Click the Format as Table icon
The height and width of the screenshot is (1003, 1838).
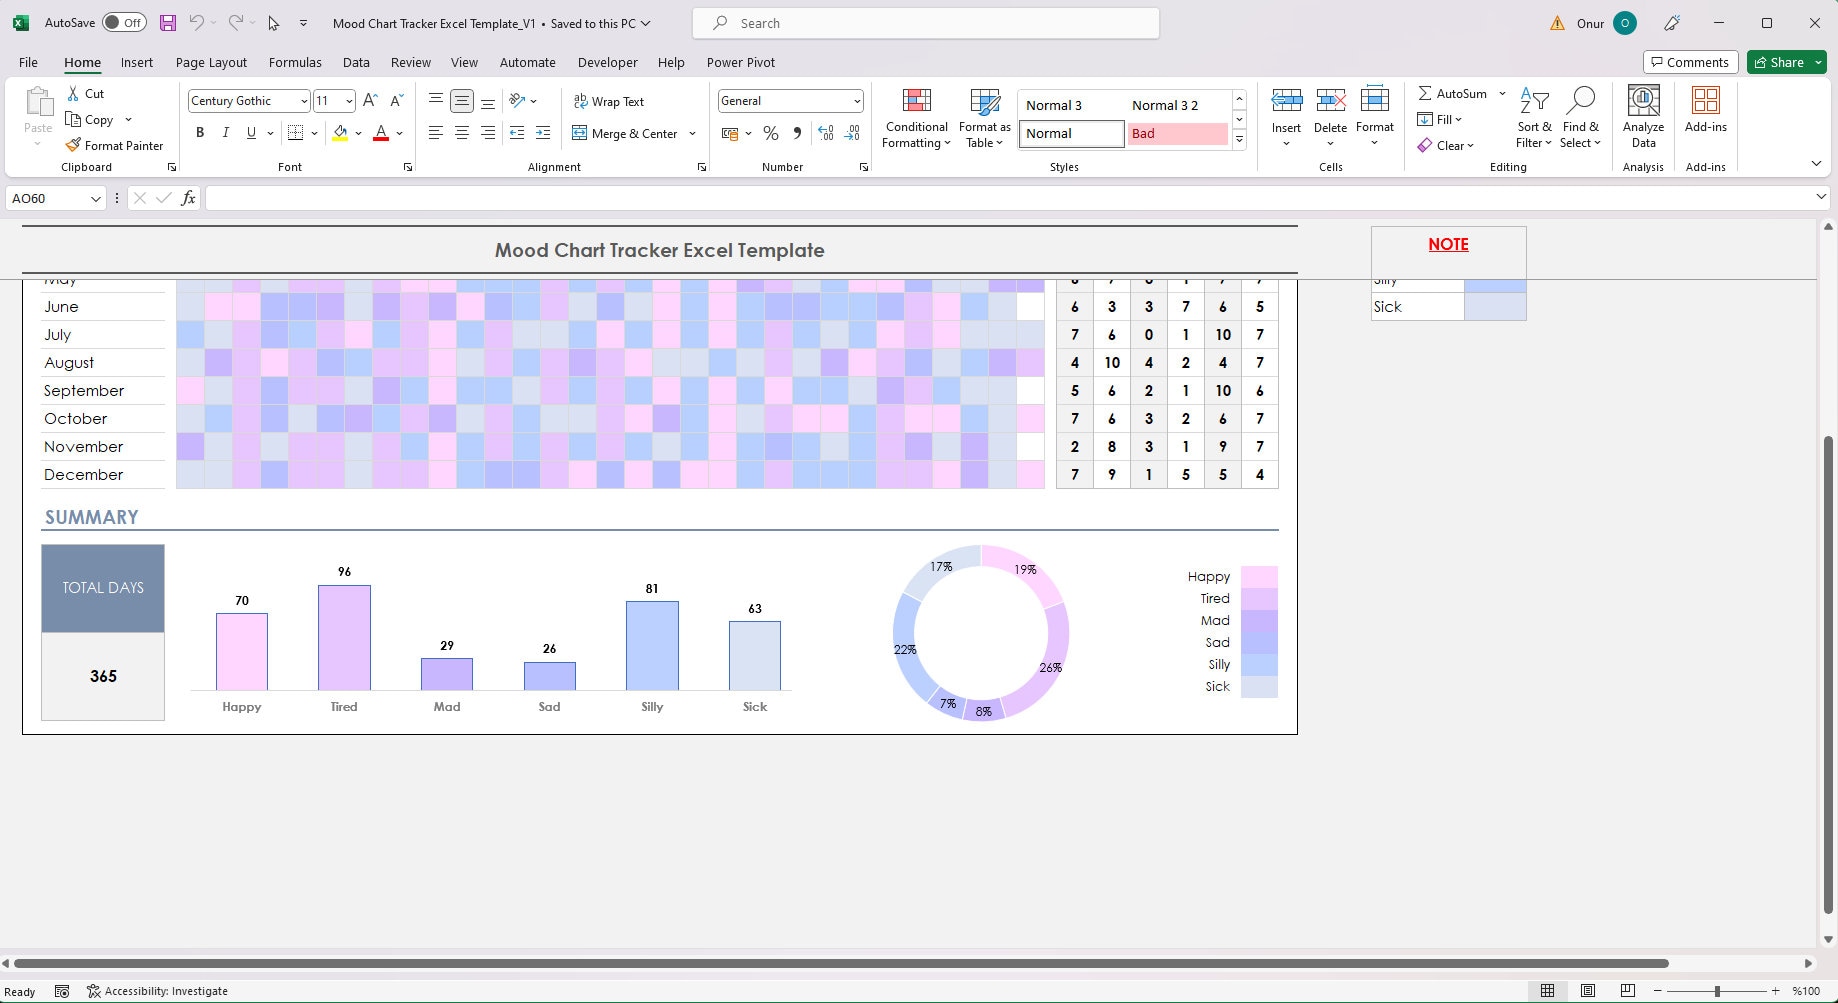(x=983, y=101)
